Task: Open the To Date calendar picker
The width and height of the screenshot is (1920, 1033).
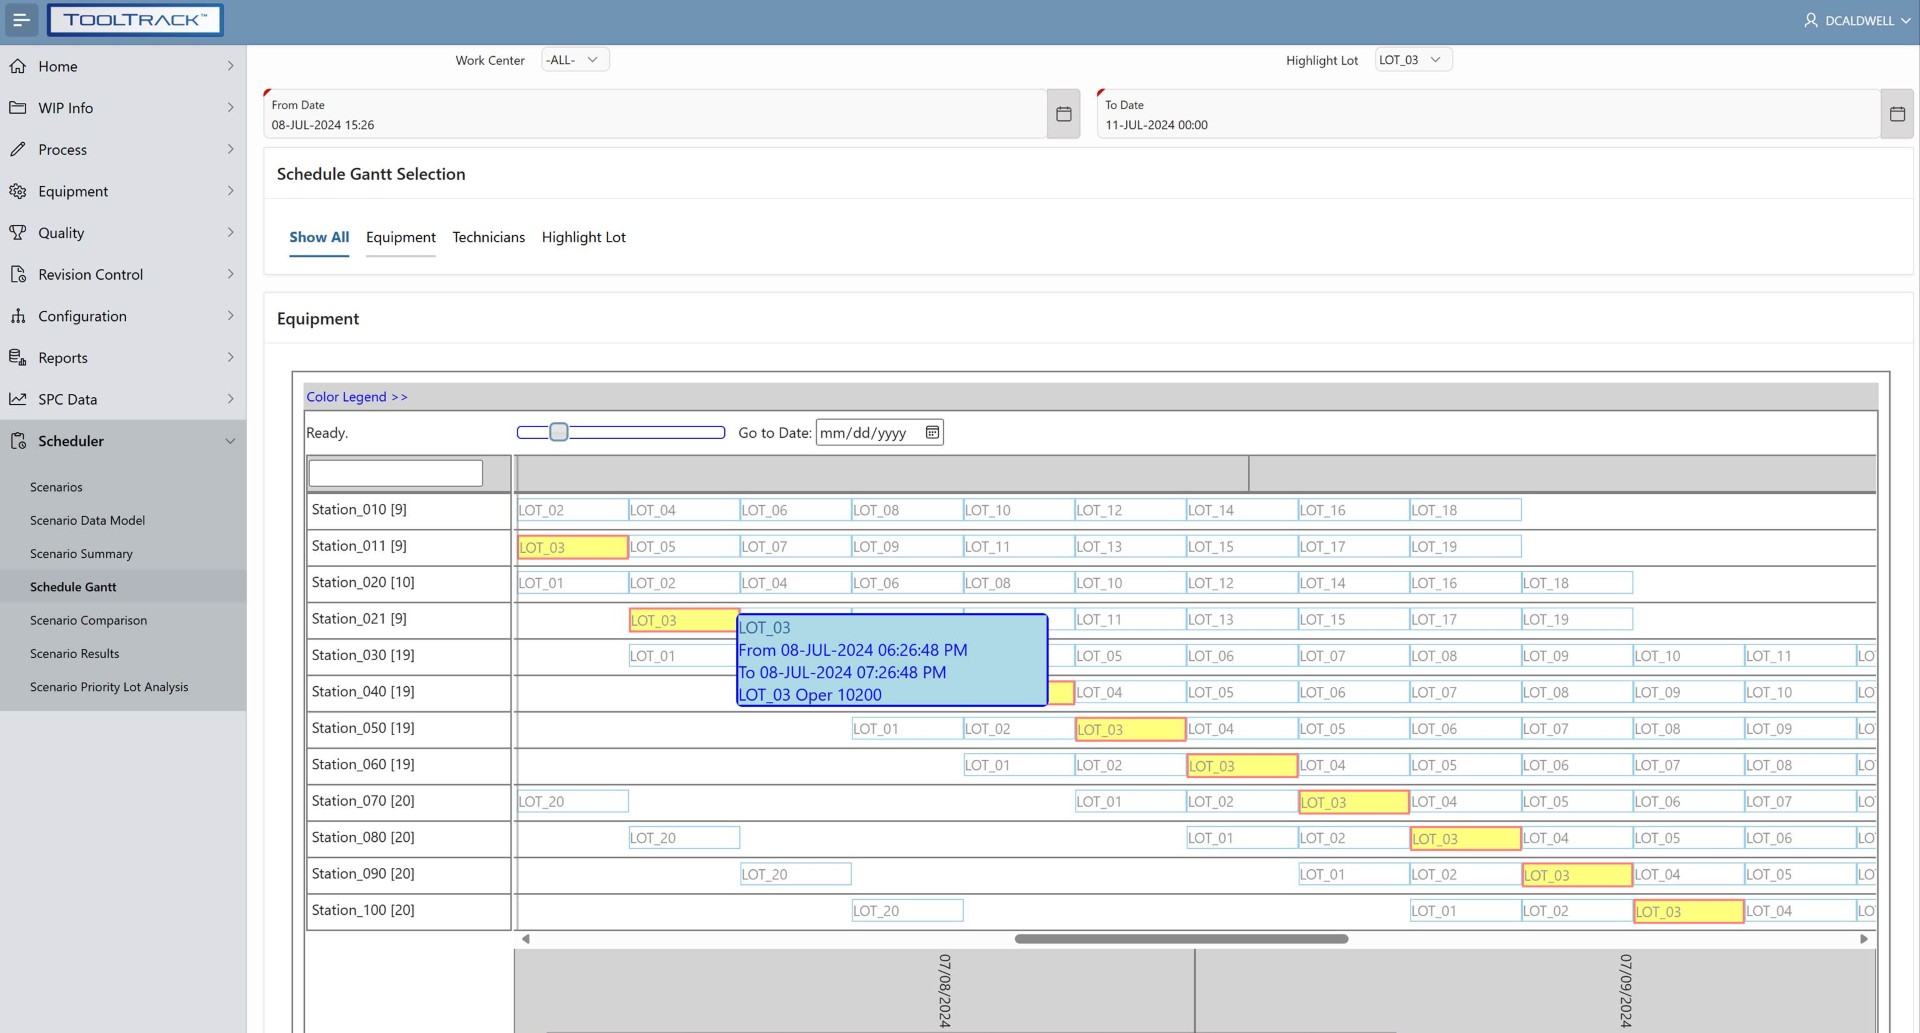Action: coord(1896,114)
